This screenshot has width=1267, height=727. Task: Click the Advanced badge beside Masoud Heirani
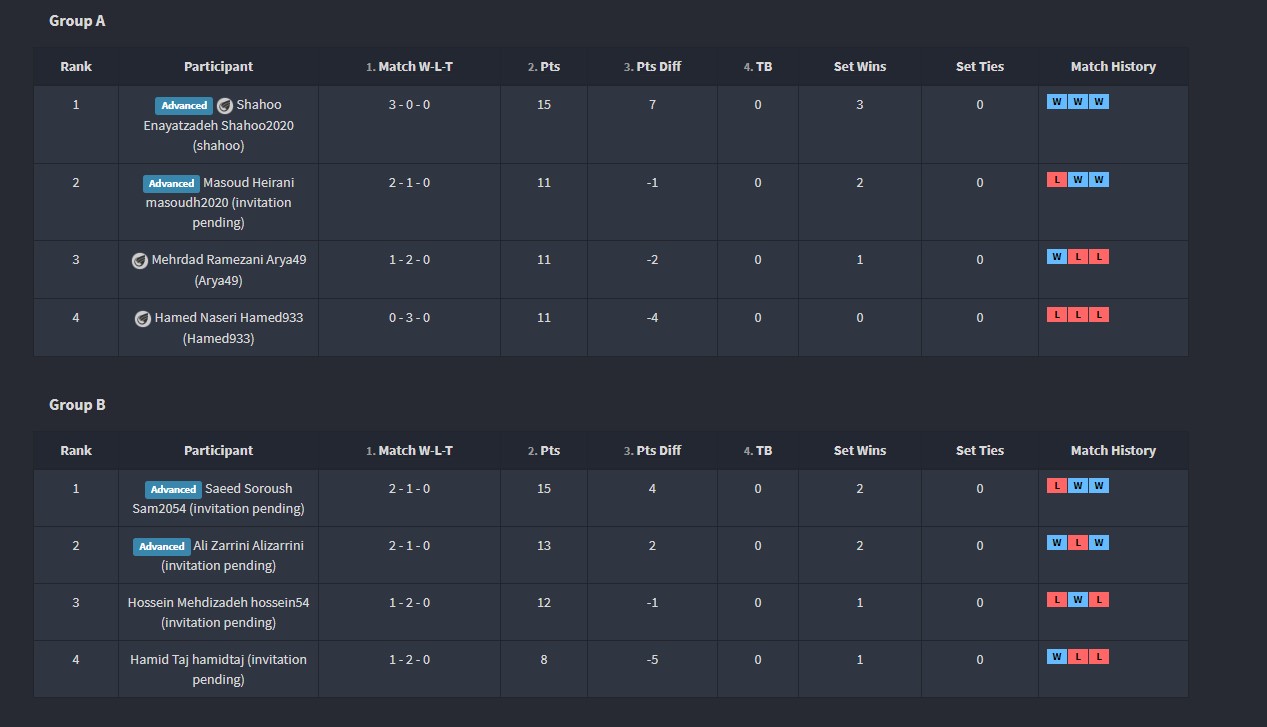click(171, 183)
